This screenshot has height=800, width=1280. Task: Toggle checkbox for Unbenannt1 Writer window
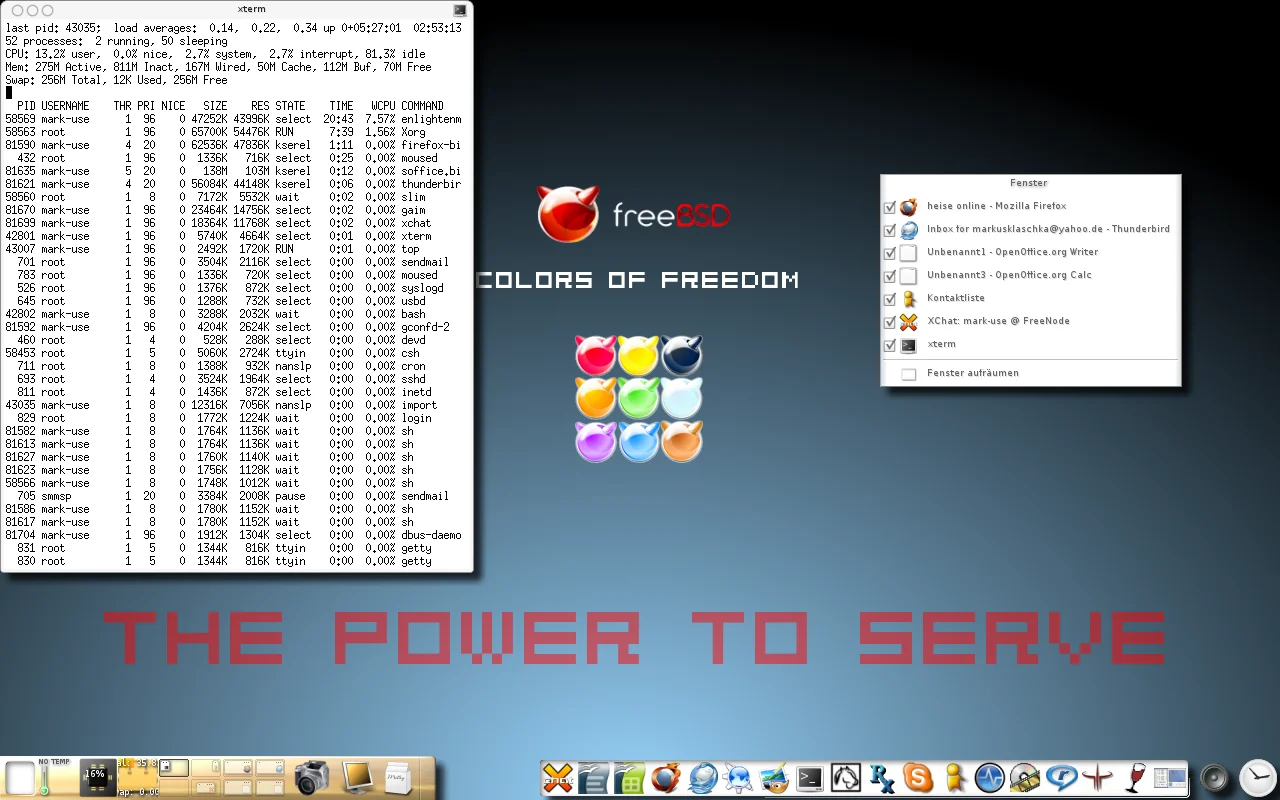tap(890, 253)
